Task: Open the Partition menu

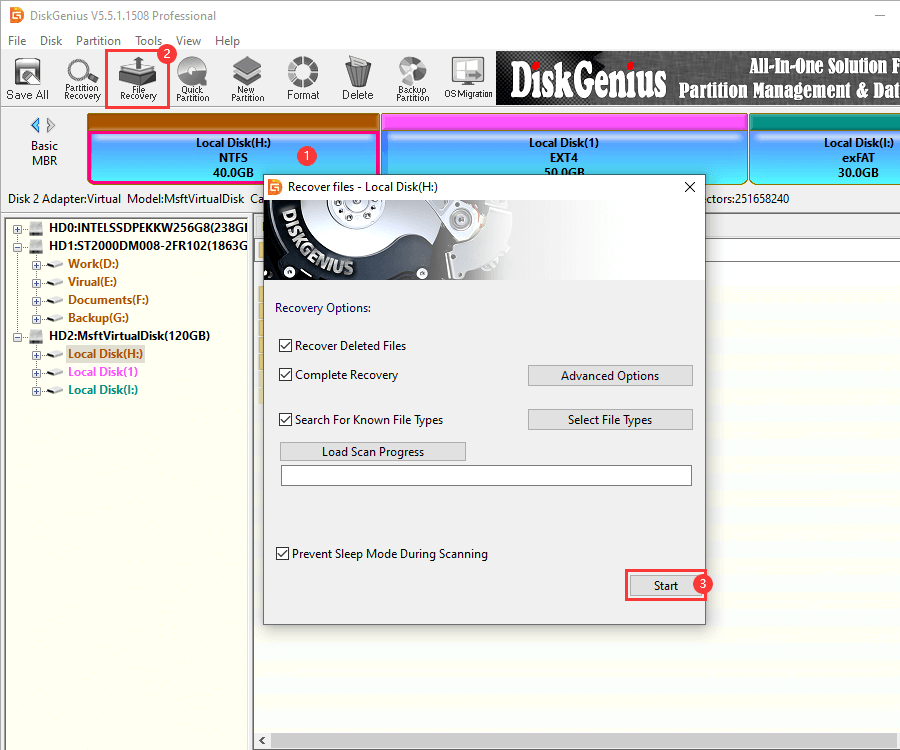Action: coord(98,41)
